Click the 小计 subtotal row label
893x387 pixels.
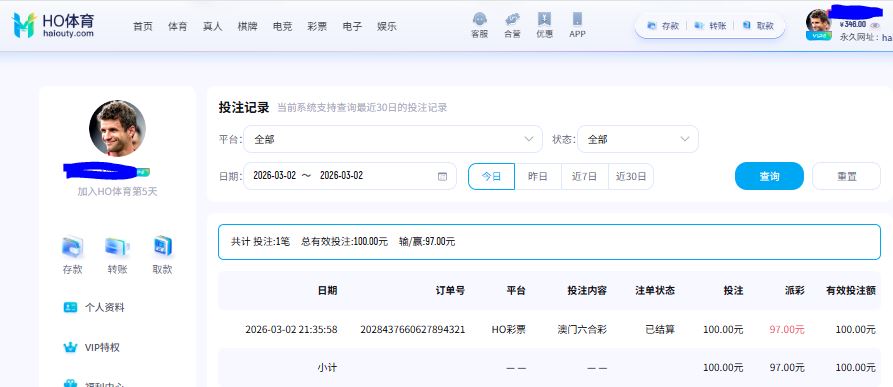point(327,368)
